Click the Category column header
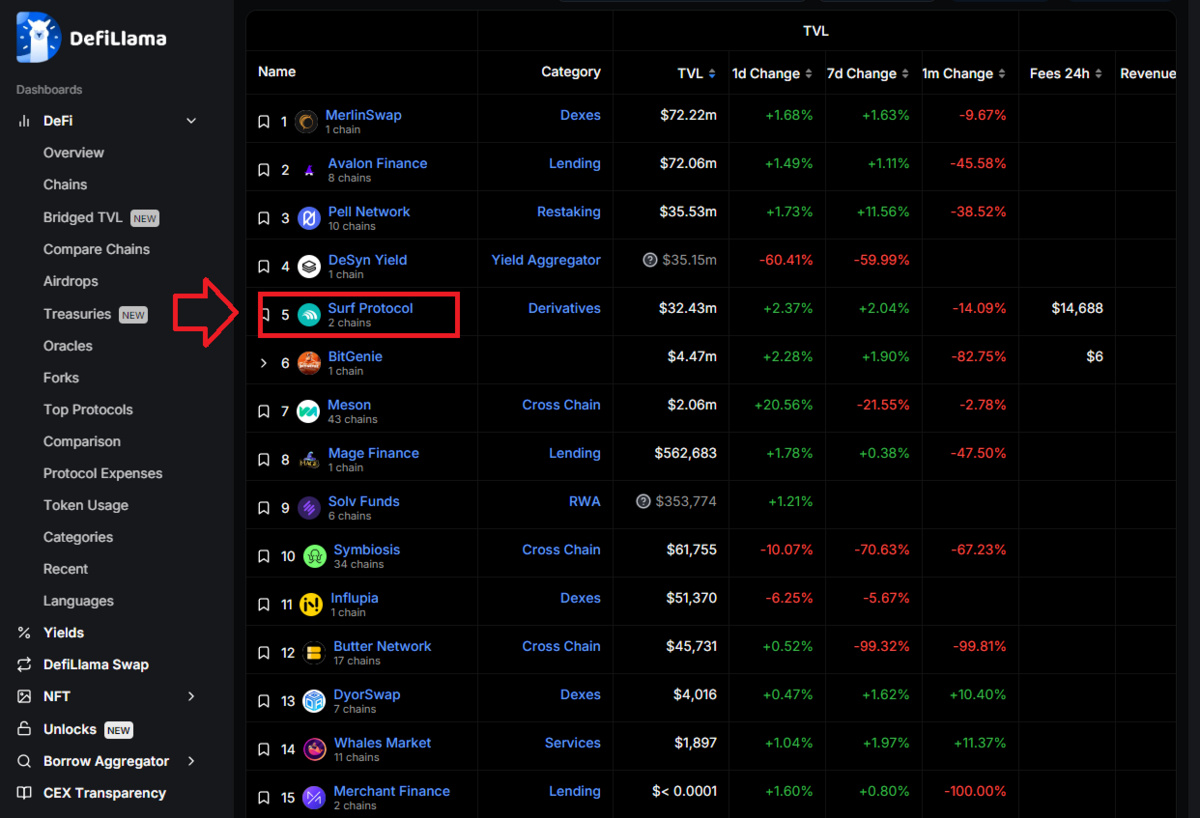Image resolution: width=1200 pixels, height=818 pixels. (571, 72)
